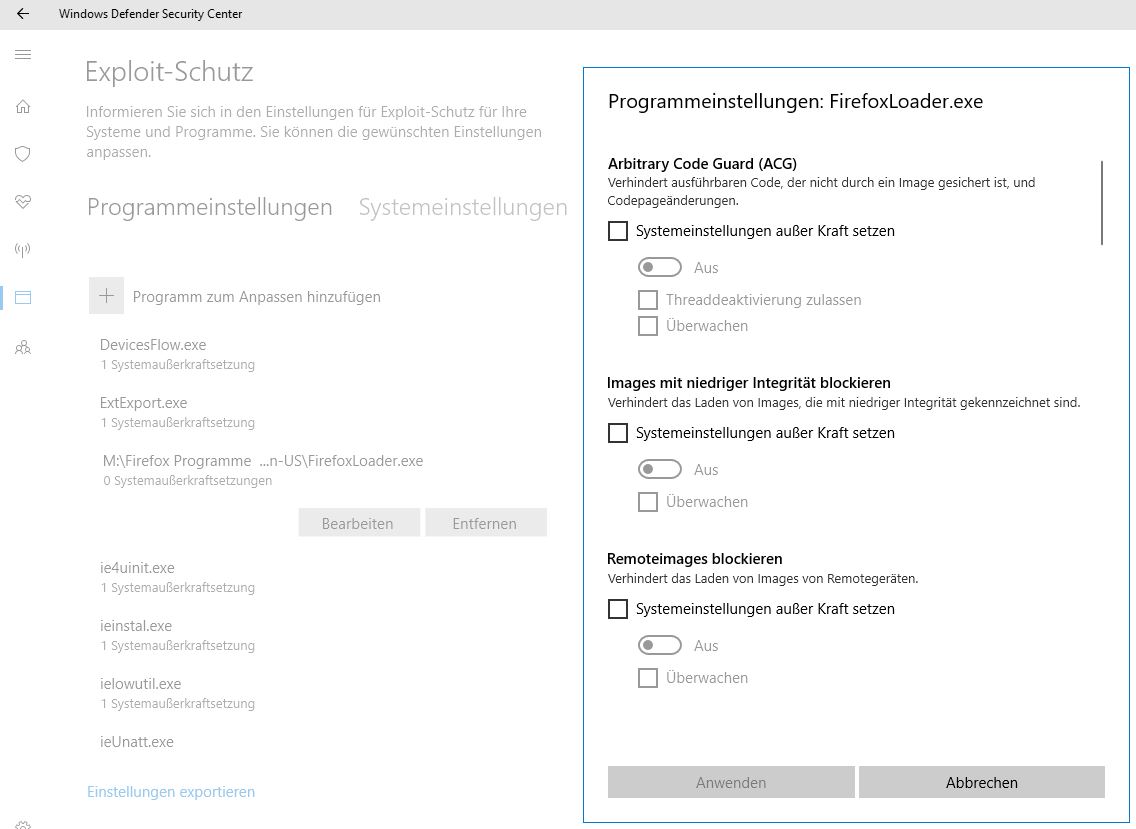Open Family options people icon
This screenshot has width=1136, height=829.
[23, 347]
